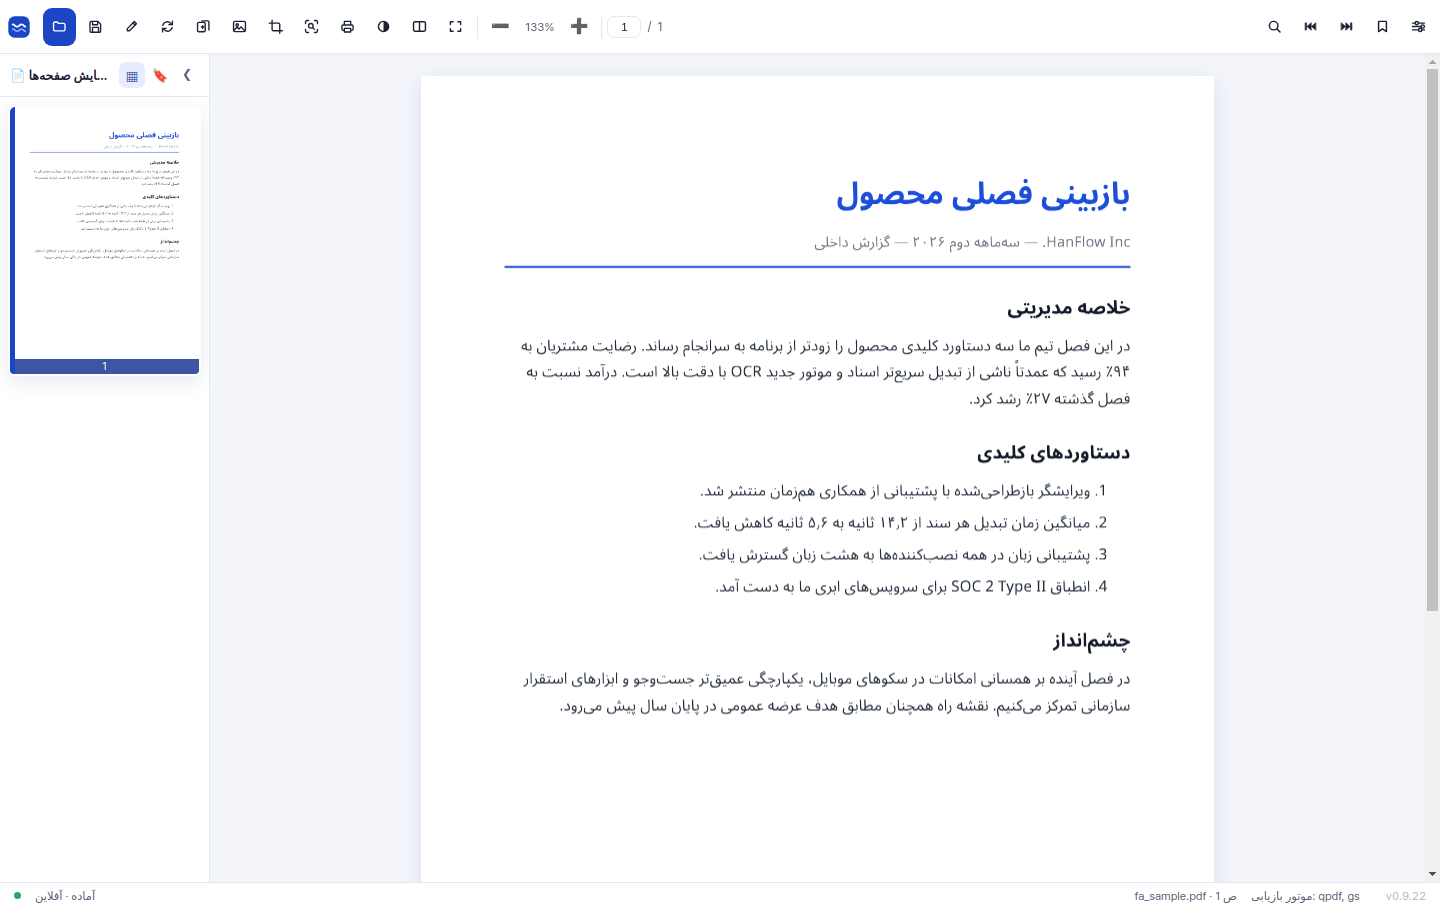Click list item 4 mentioning SOC 2 Type II
The image size is (1440, 908).
tap(911, 587)
